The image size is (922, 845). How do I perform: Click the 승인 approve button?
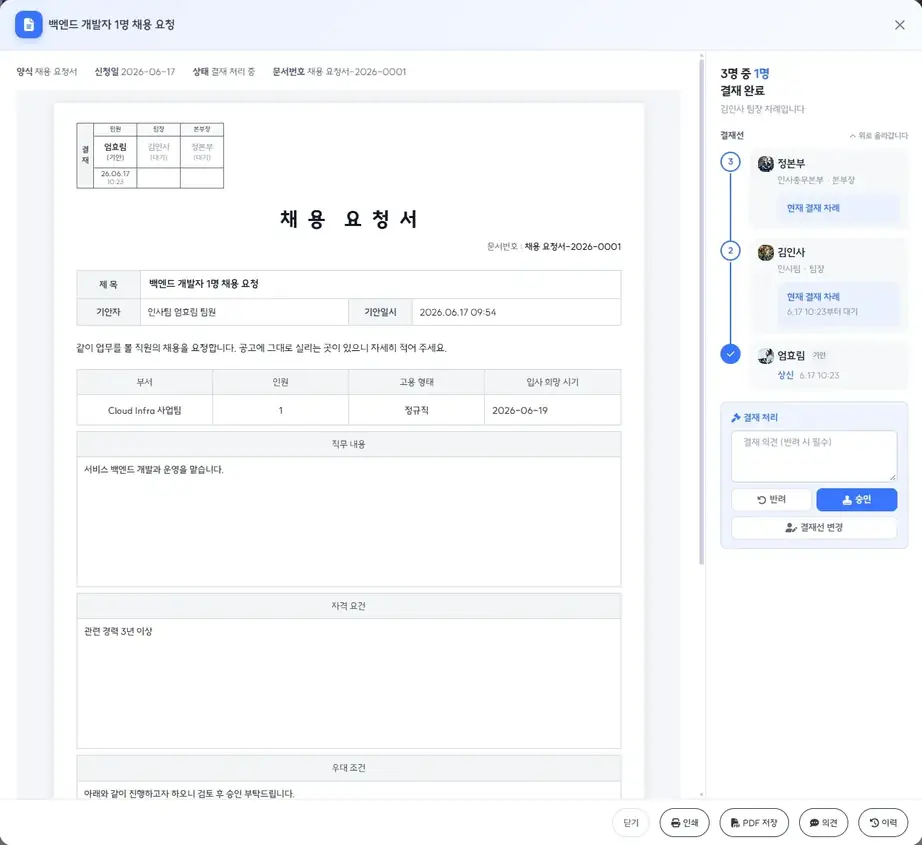pyautogui.click(x=856, y=499)
